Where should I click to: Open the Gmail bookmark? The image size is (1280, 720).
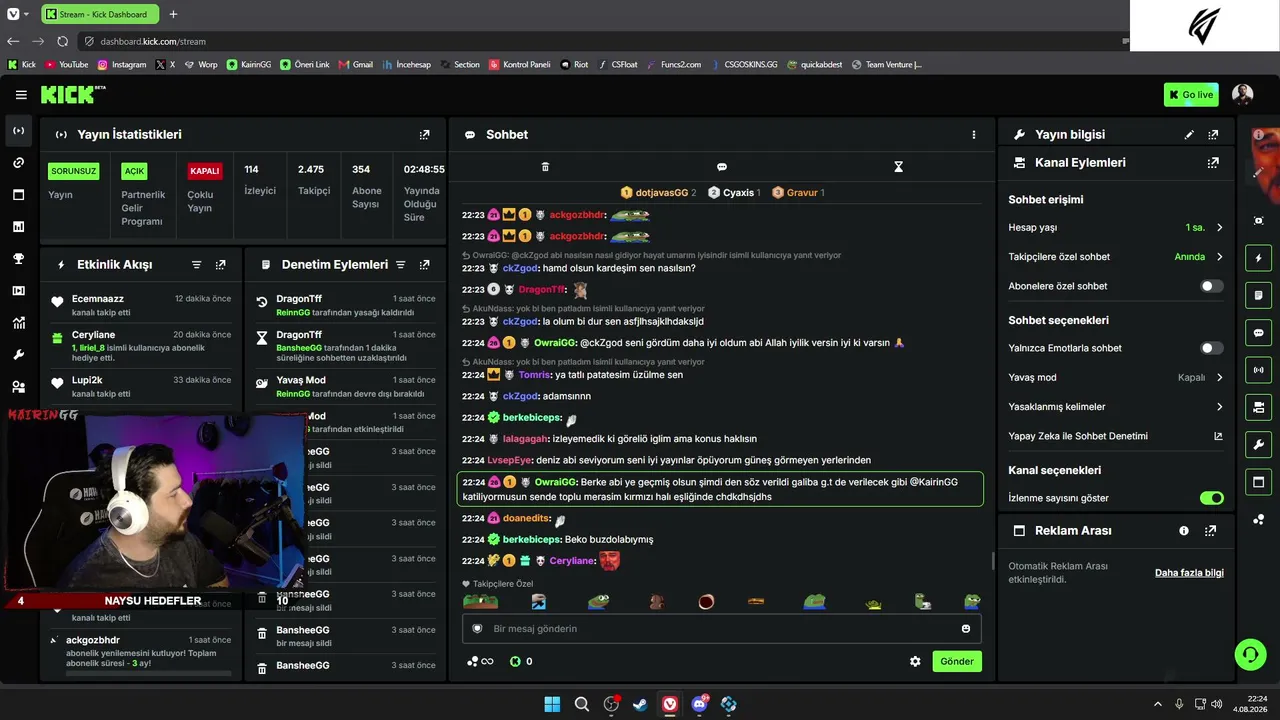click(356, 65)
